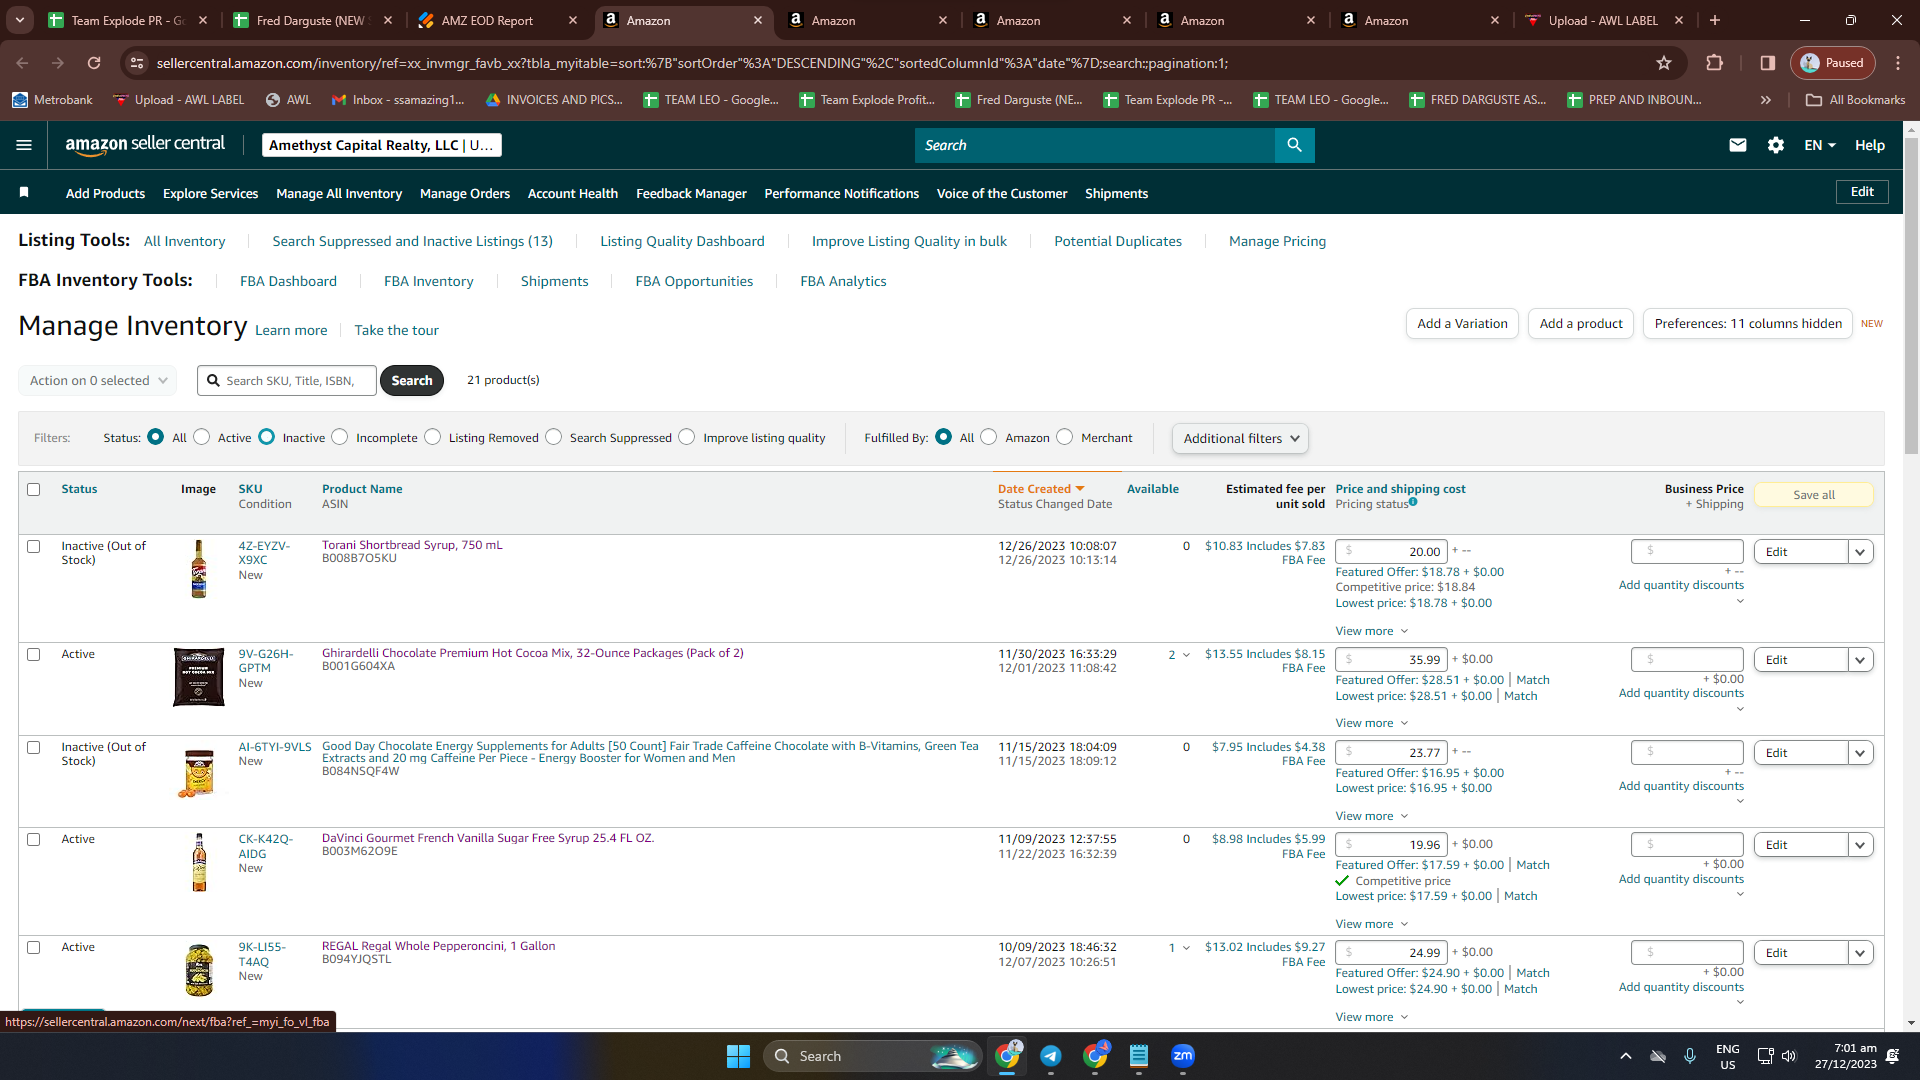Open Chrome's three-dot menu
Screen dimensions: 1920x1080
(x=1898, y=63)
